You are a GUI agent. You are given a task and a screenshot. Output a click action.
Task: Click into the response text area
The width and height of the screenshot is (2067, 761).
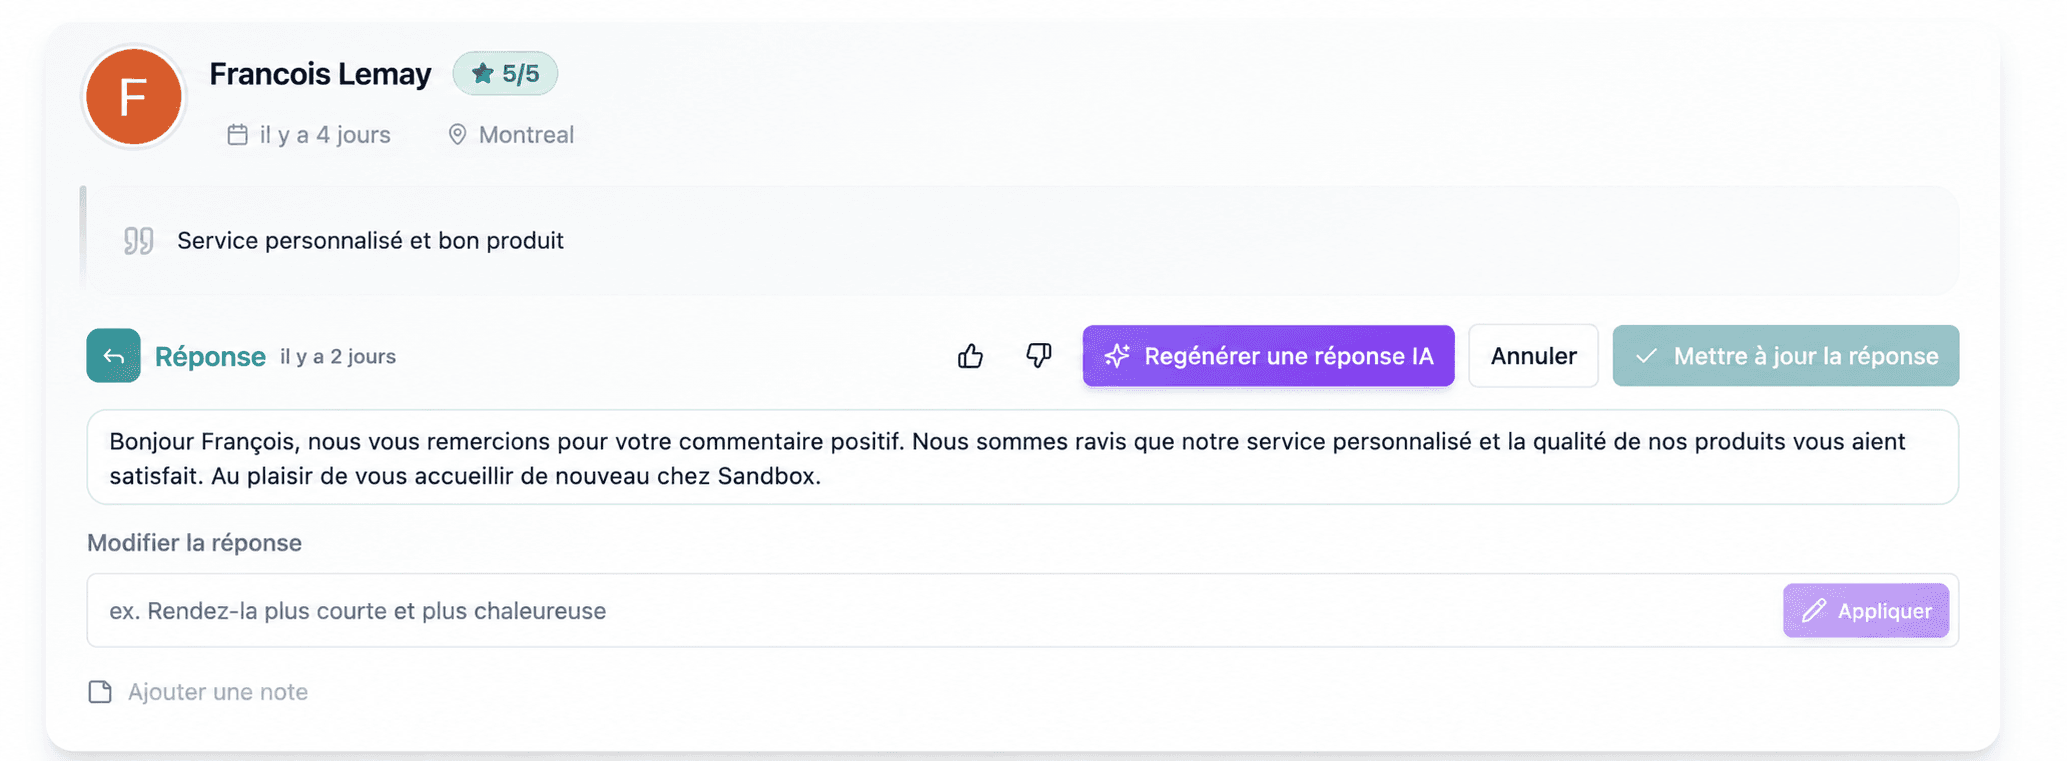[1022, 458]
